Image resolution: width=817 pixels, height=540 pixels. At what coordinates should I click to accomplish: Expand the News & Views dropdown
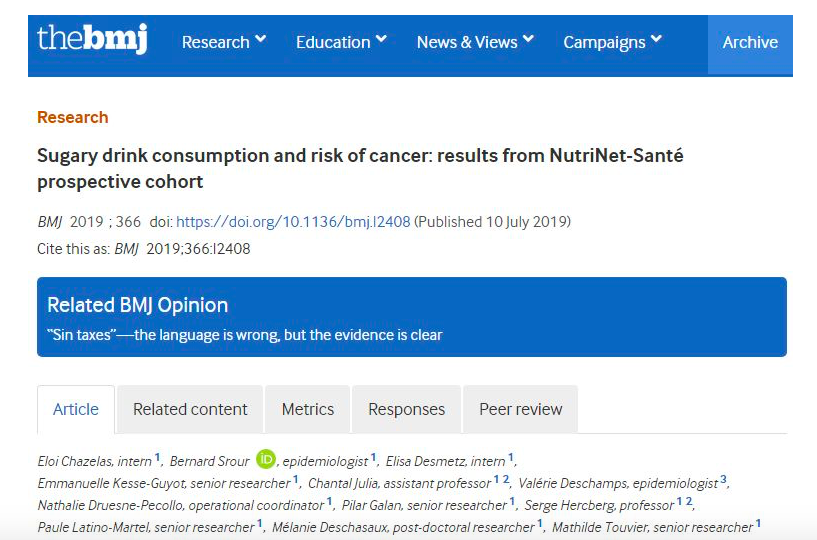(475, 42)
